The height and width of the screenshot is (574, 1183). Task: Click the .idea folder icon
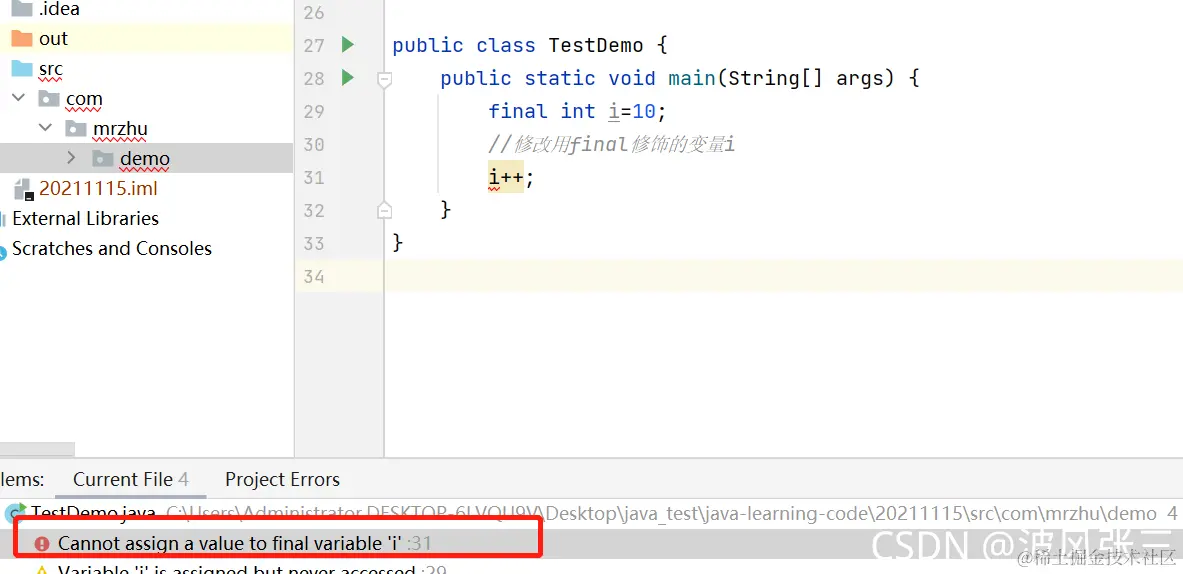point(22,9)
